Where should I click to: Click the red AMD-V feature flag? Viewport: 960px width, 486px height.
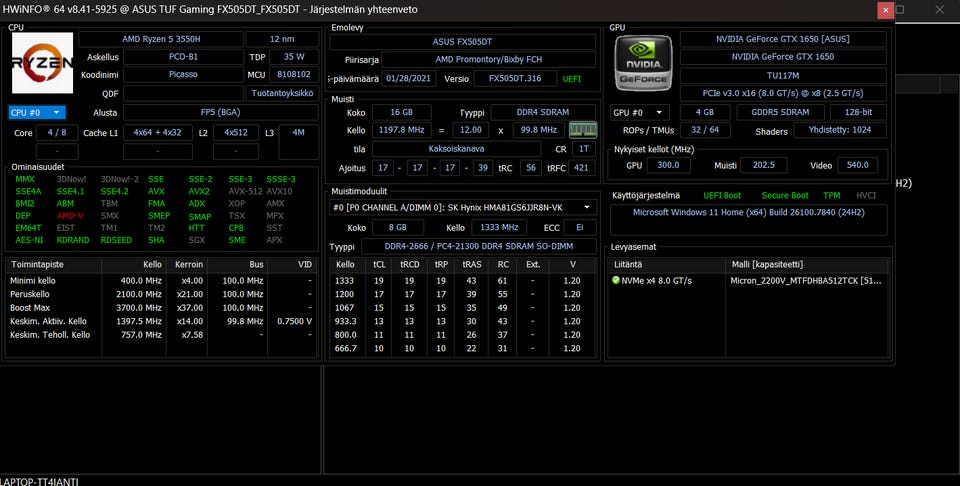point(70,216)
